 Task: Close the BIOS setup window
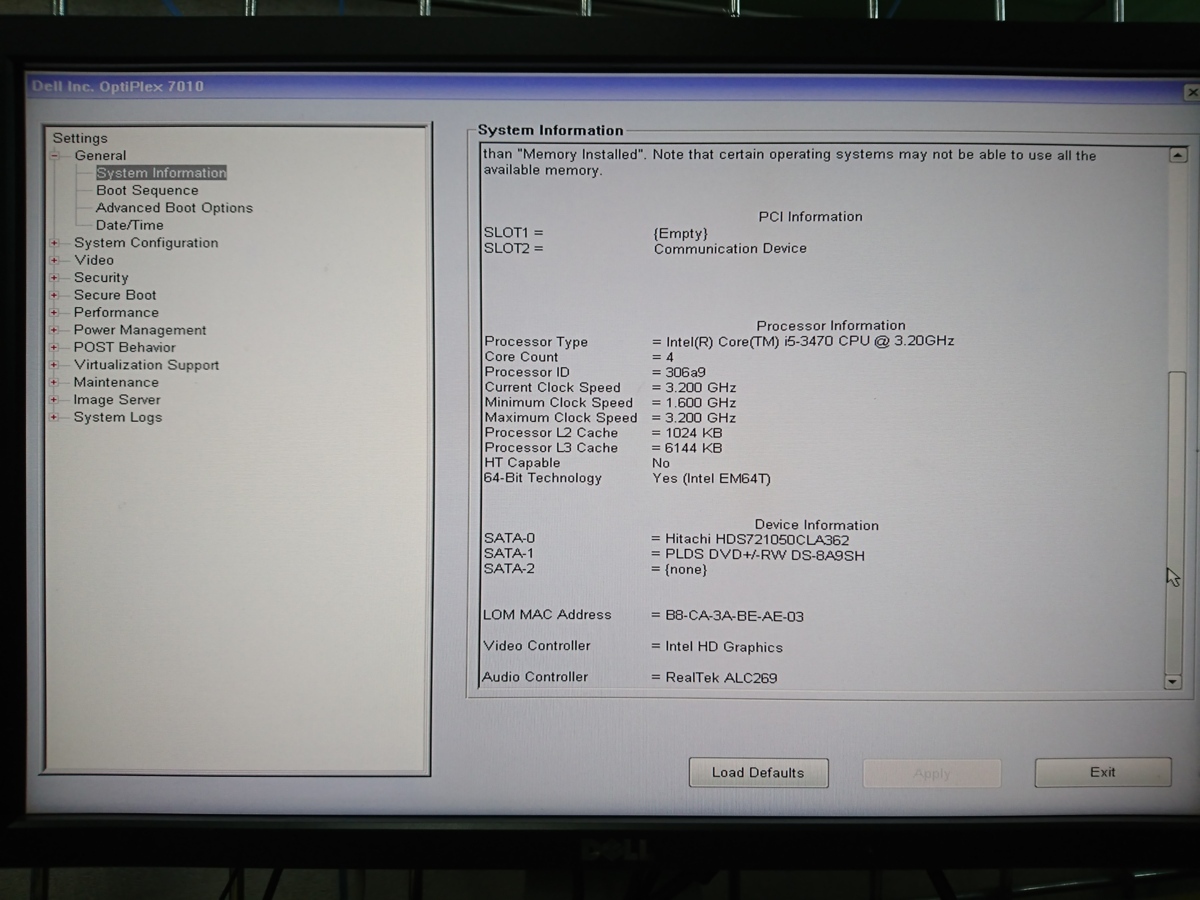(1192, 91)
